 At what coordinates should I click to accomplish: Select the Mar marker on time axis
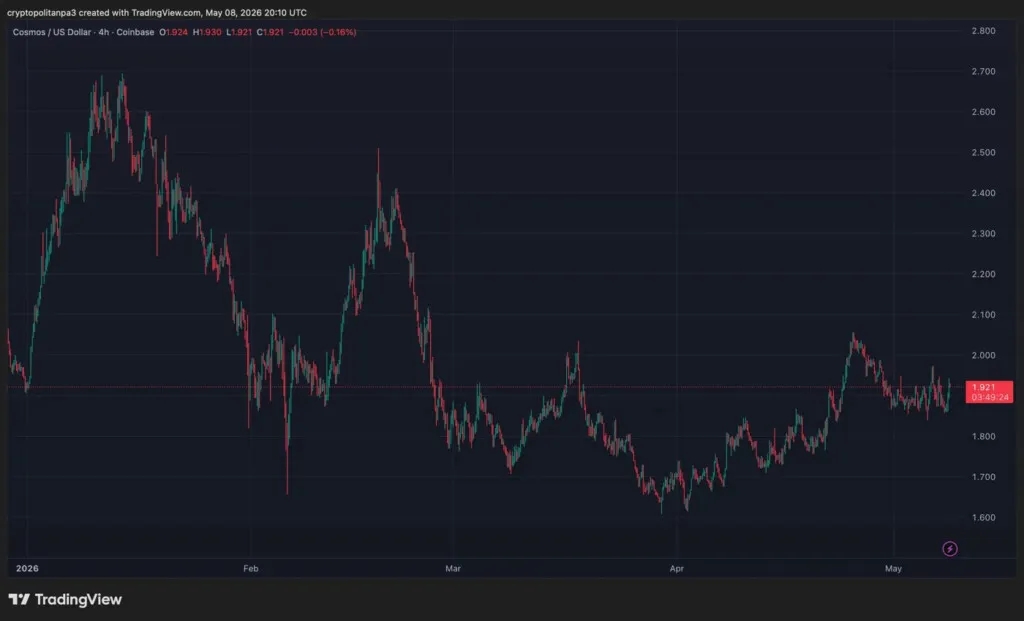pos(453,569)
